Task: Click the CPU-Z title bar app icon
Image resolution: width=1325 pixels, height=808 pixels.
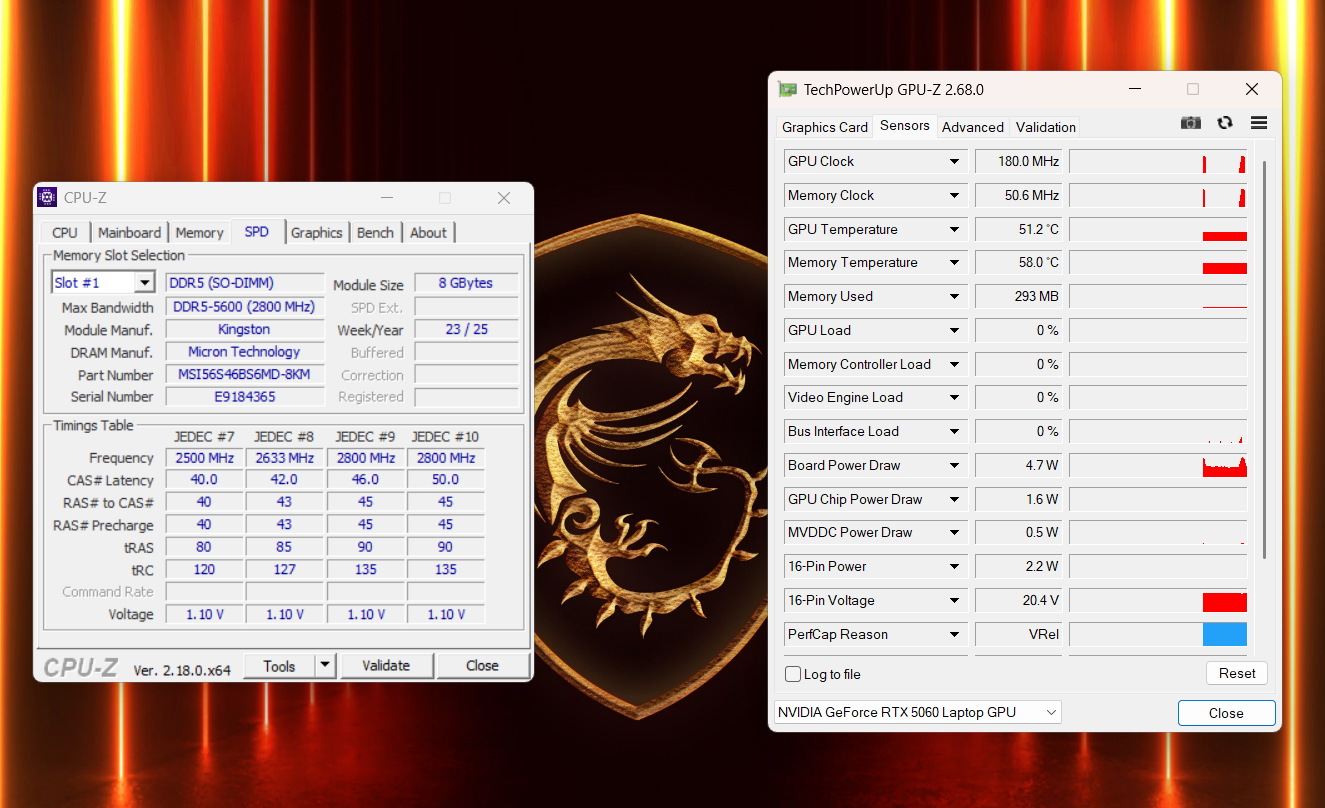Action: click(47, 197)
